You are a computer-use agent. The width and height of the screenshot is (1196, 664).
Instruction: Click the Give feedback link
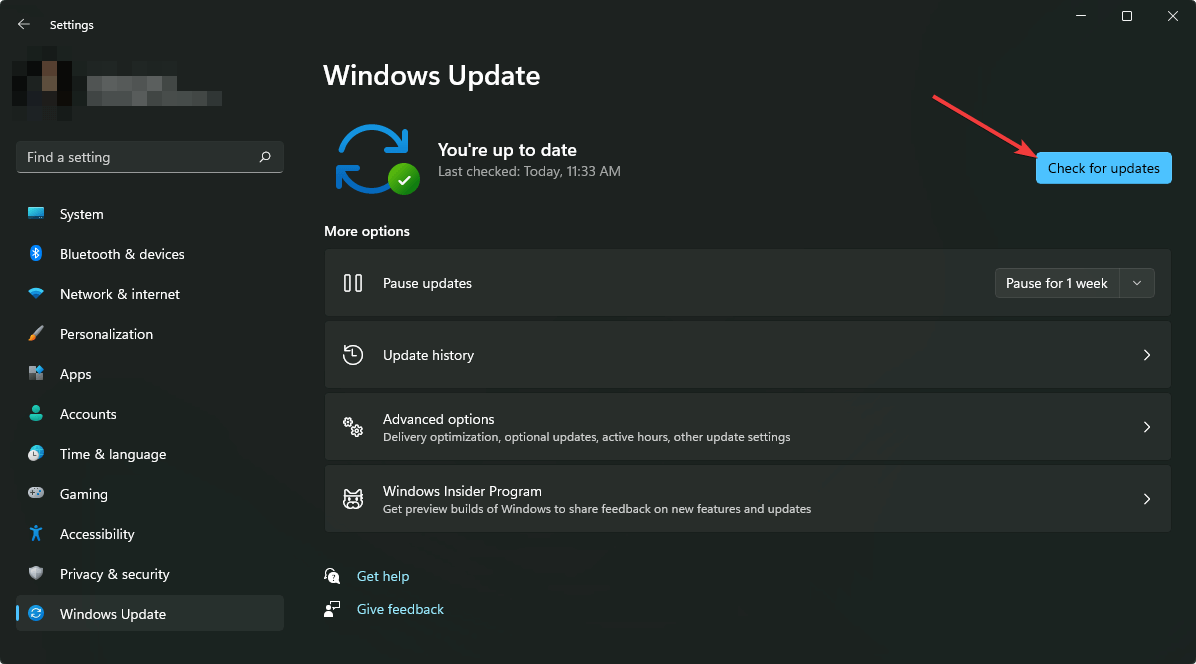400,609
